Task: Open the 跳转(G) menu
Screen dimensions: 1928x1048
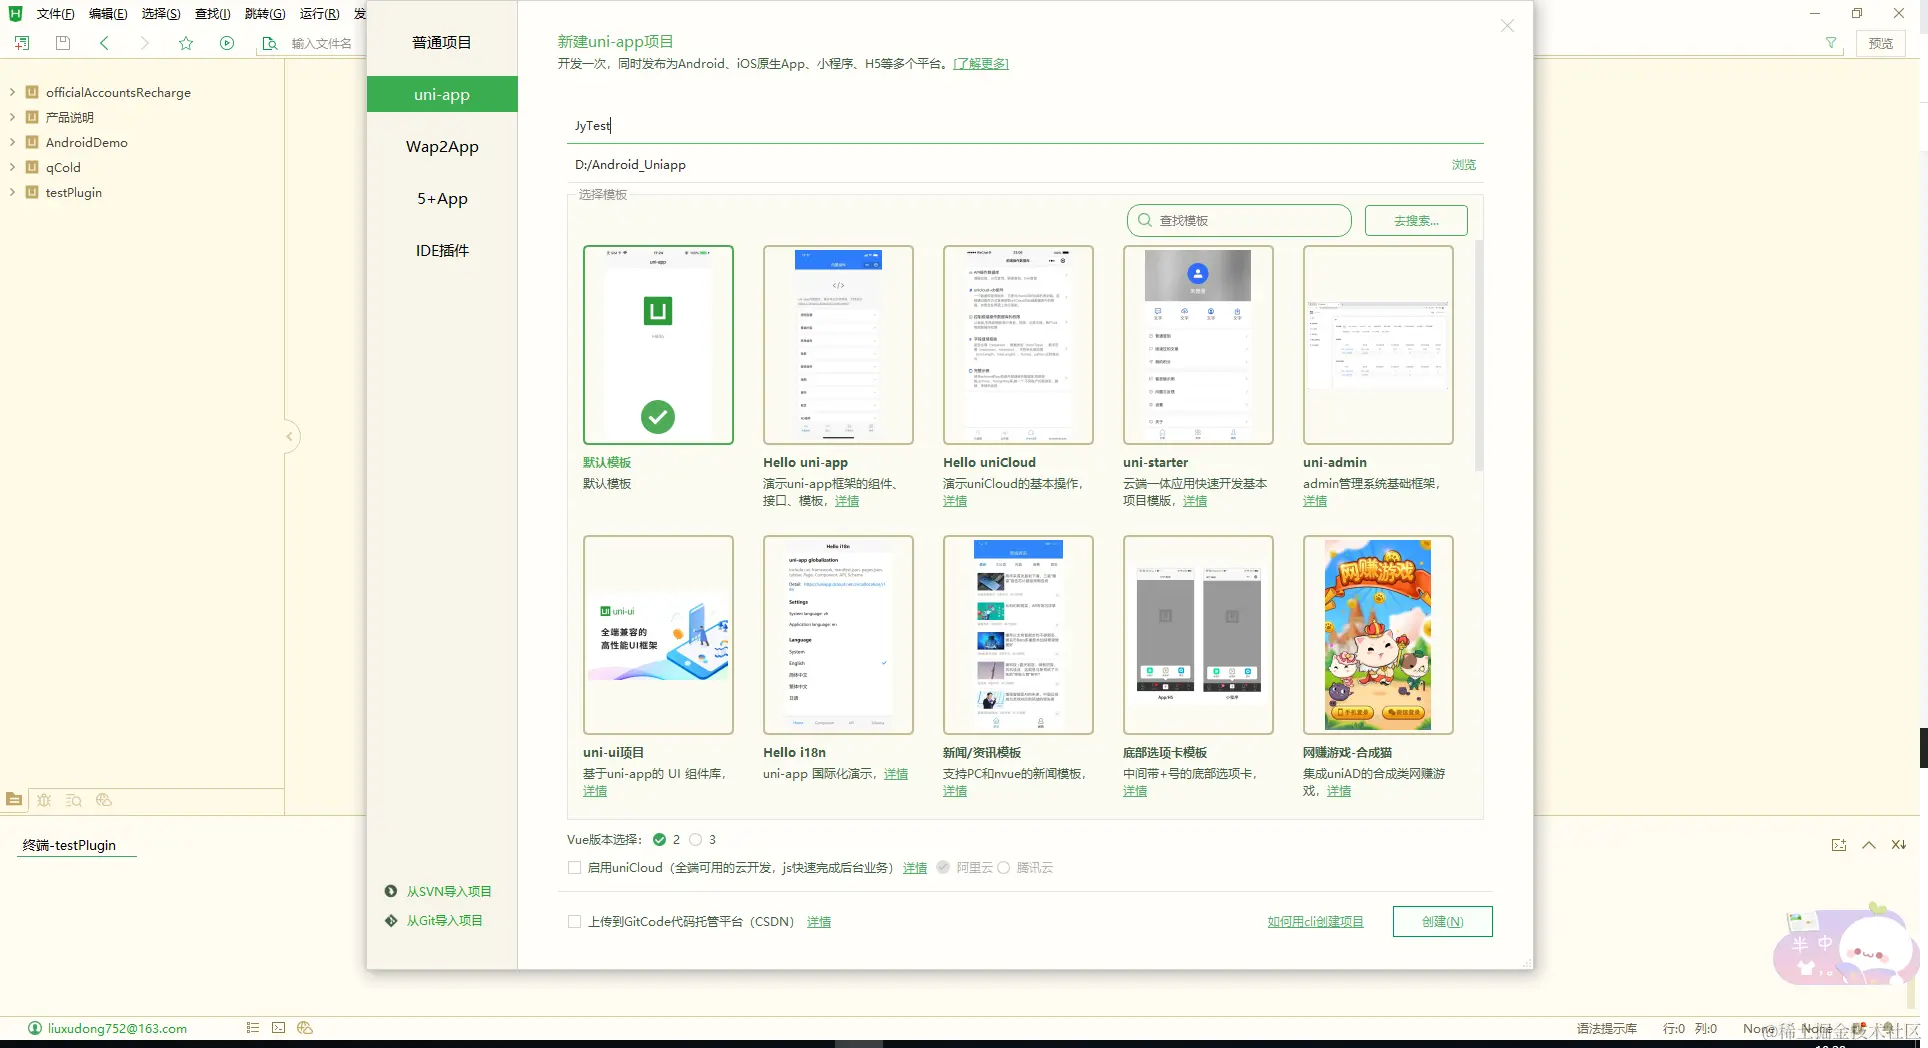Action: tap(265, 13)
